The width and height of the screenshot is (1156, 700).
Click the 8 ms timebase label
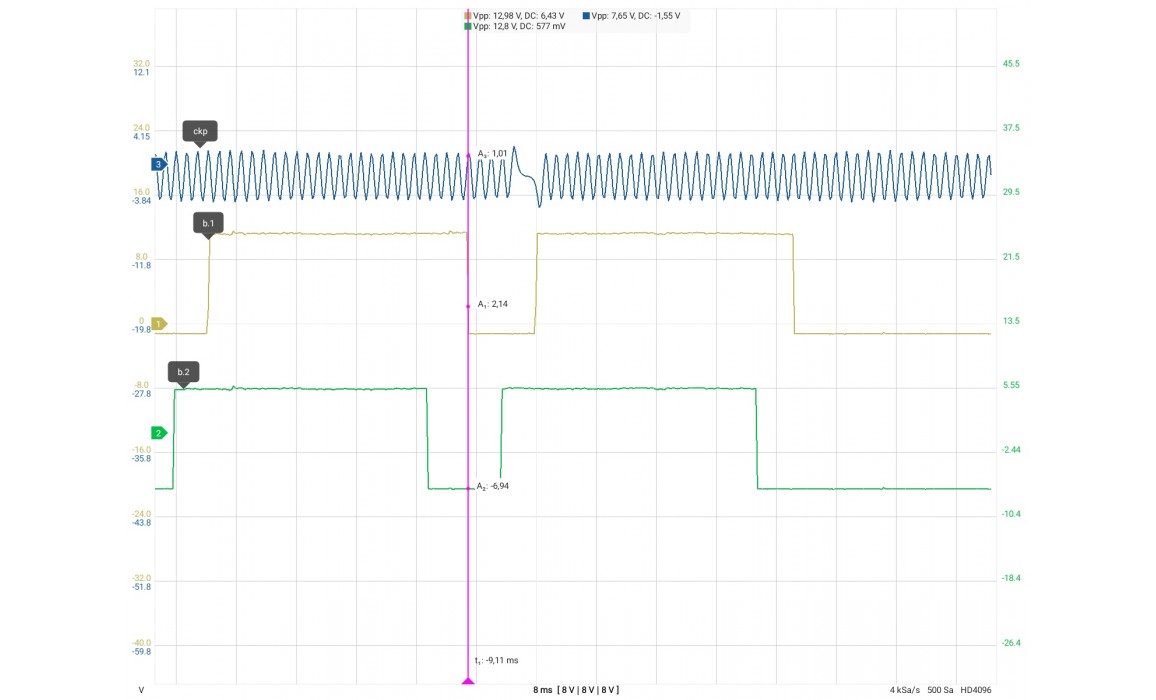[x=542, y=690]
